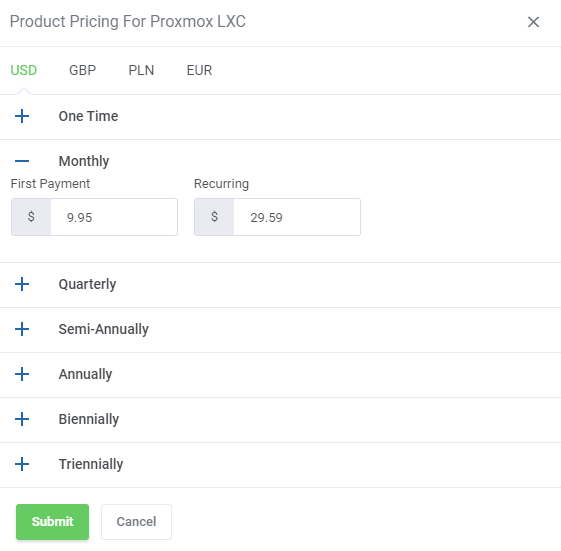Submit the product pricing
The image size is (561, 551).
pos(53,522)
